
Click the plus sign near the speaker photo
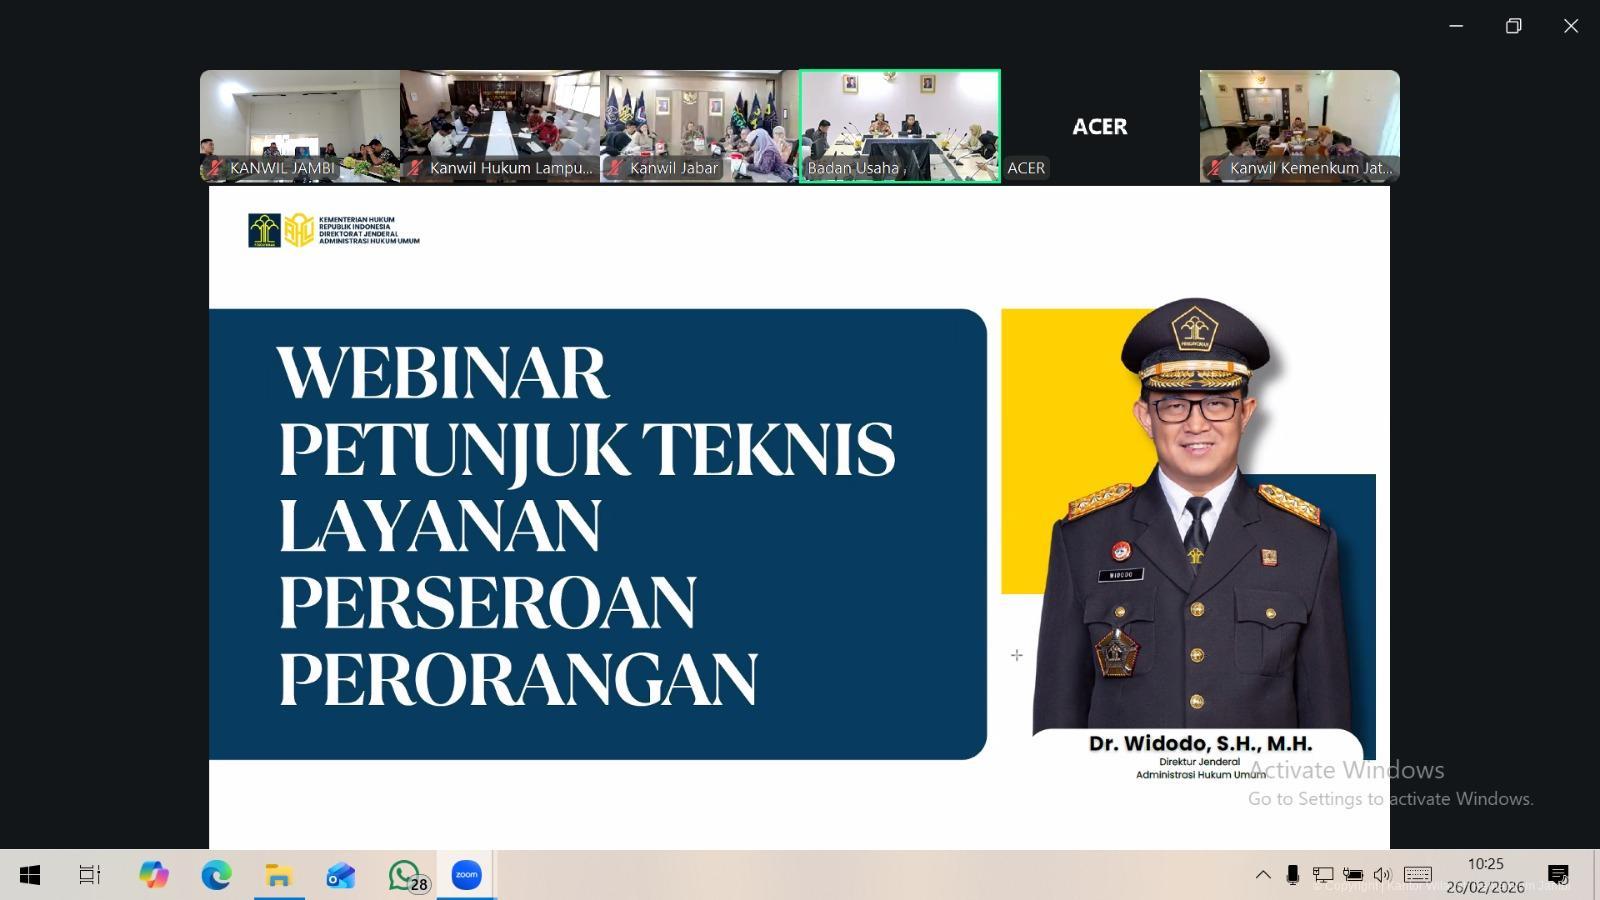coord(1017,655)
